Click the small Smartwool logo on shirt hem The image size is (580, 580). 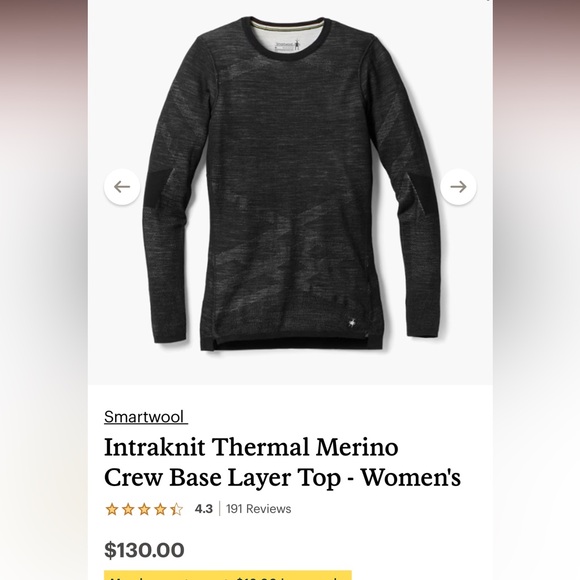pyautogui.click(x=351, y=323)
